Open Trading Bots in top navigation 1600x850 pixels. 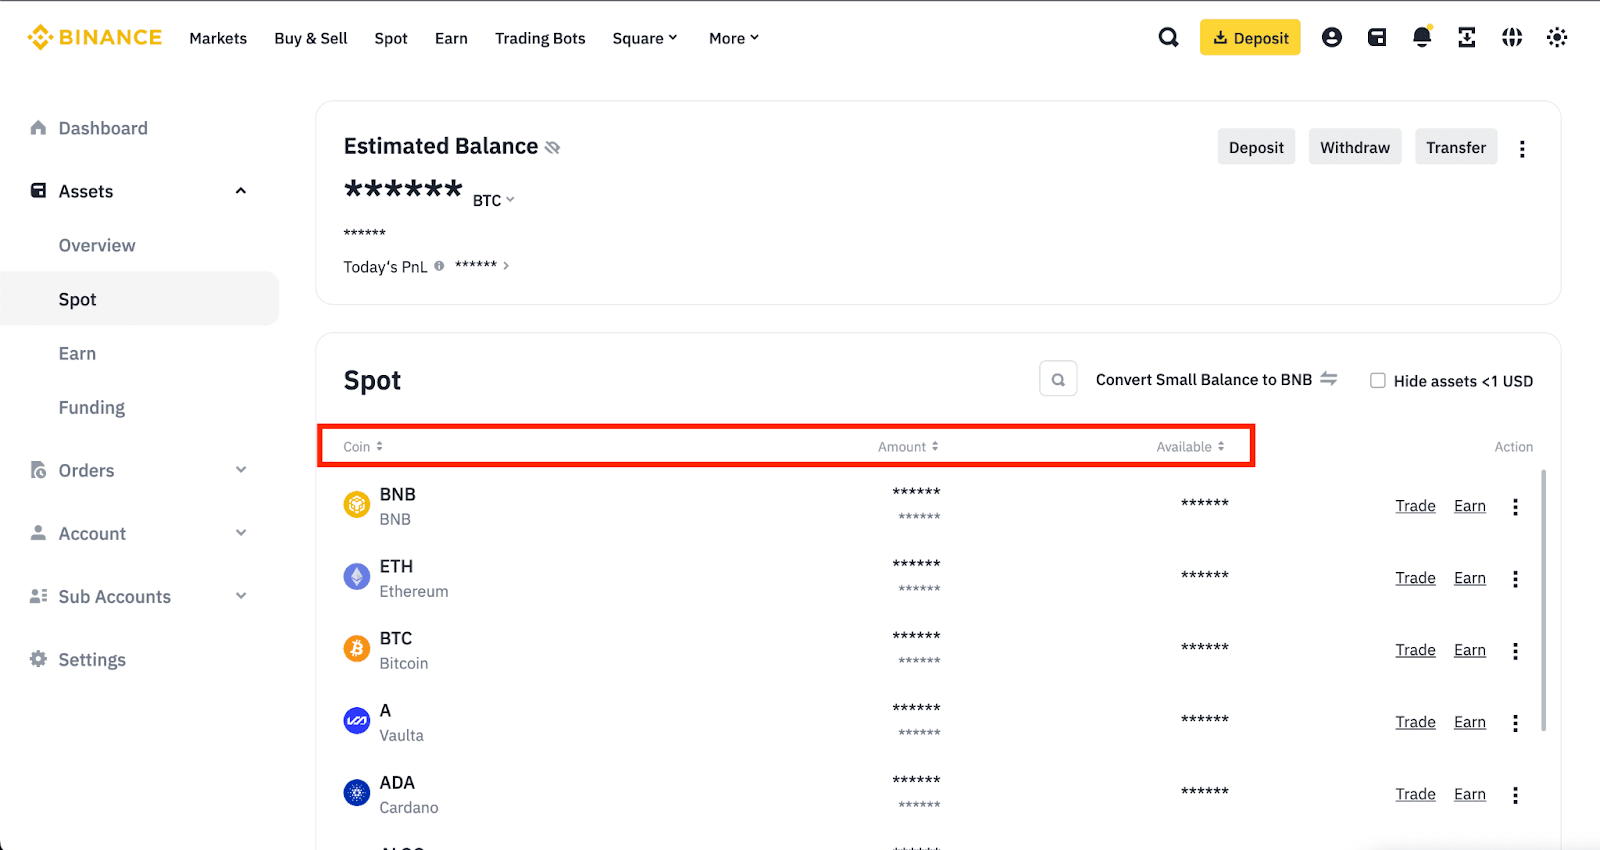coord(540,38)
